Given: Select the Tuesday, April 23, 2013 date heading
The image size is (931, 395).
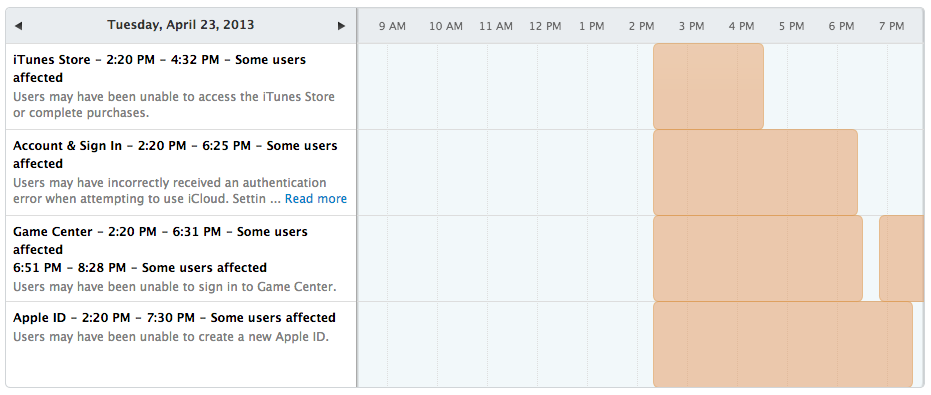Looking at the screenshot, I should point(180,25).
